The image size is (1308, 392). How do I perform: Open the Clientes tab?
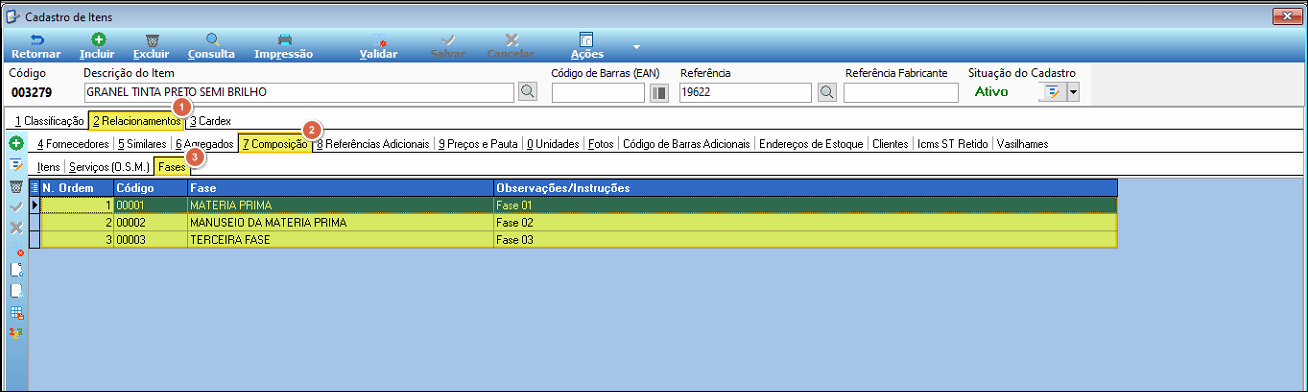[x=890, y=144]
